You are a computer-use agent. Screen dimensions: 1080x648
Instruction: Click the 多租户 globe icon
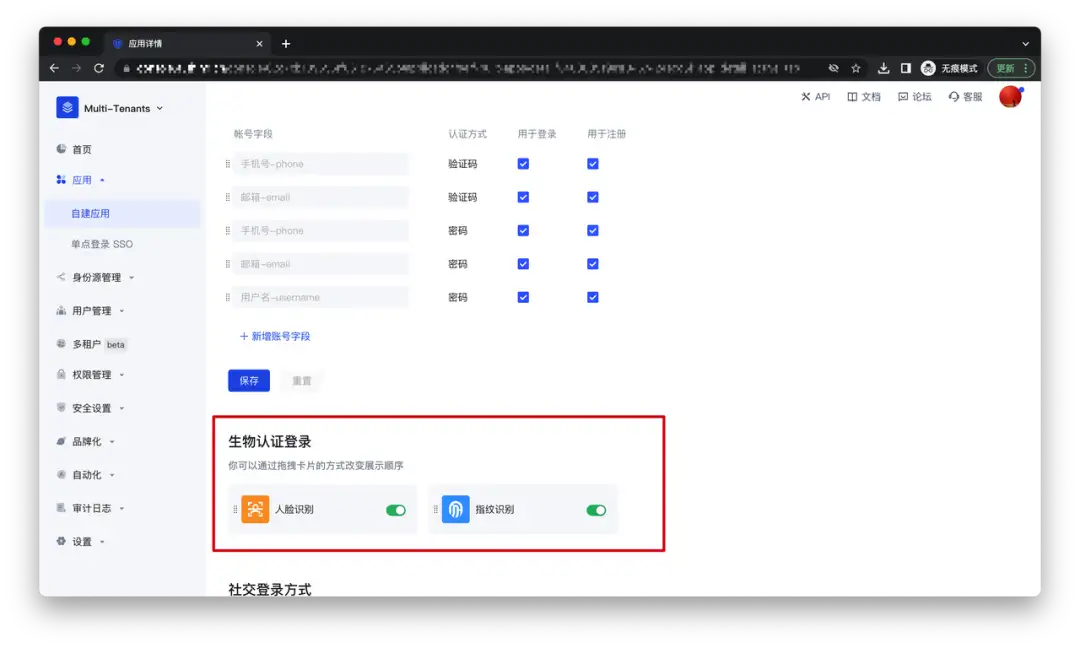61,344
